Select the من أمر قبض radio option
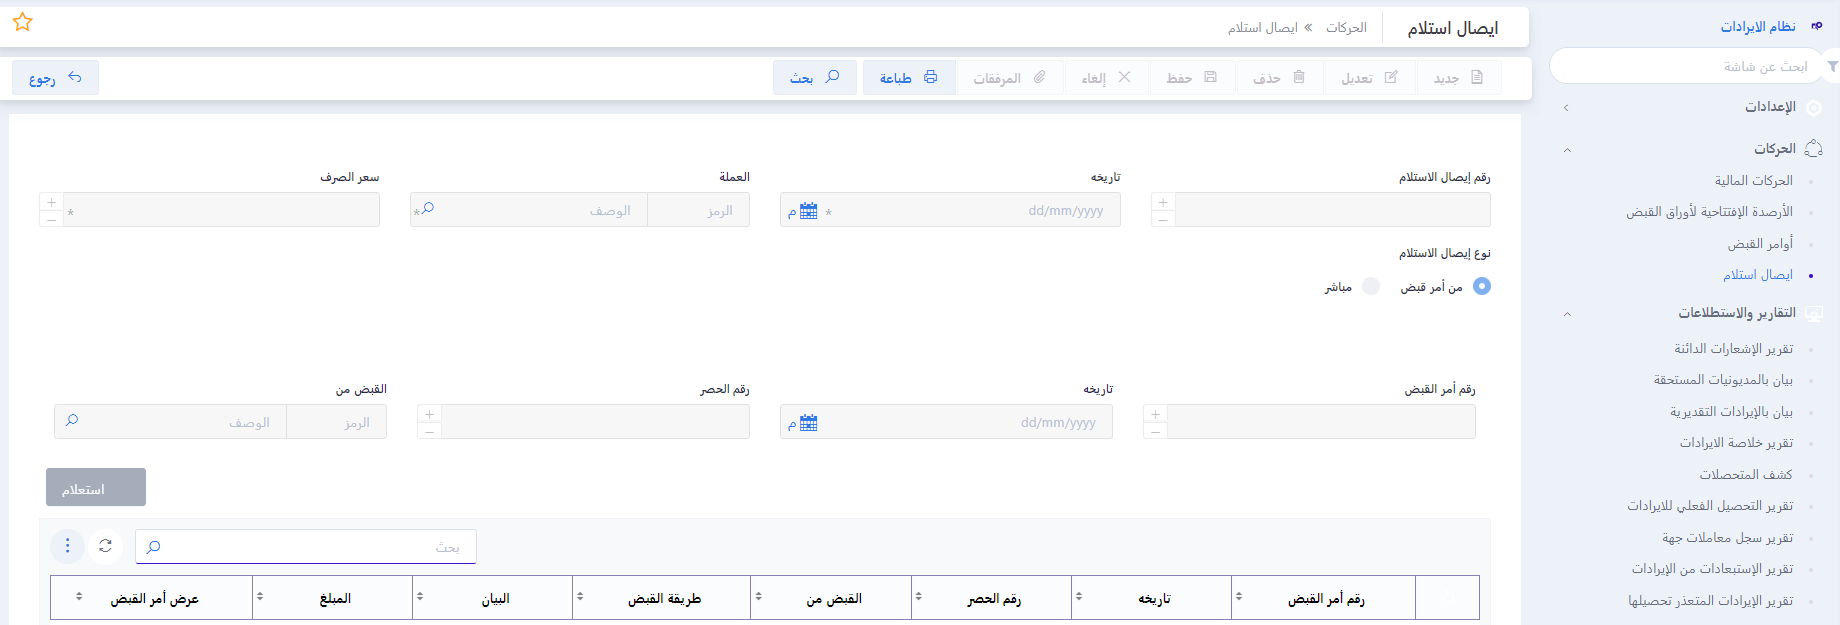1840x625 pixels. [1482, 286]
